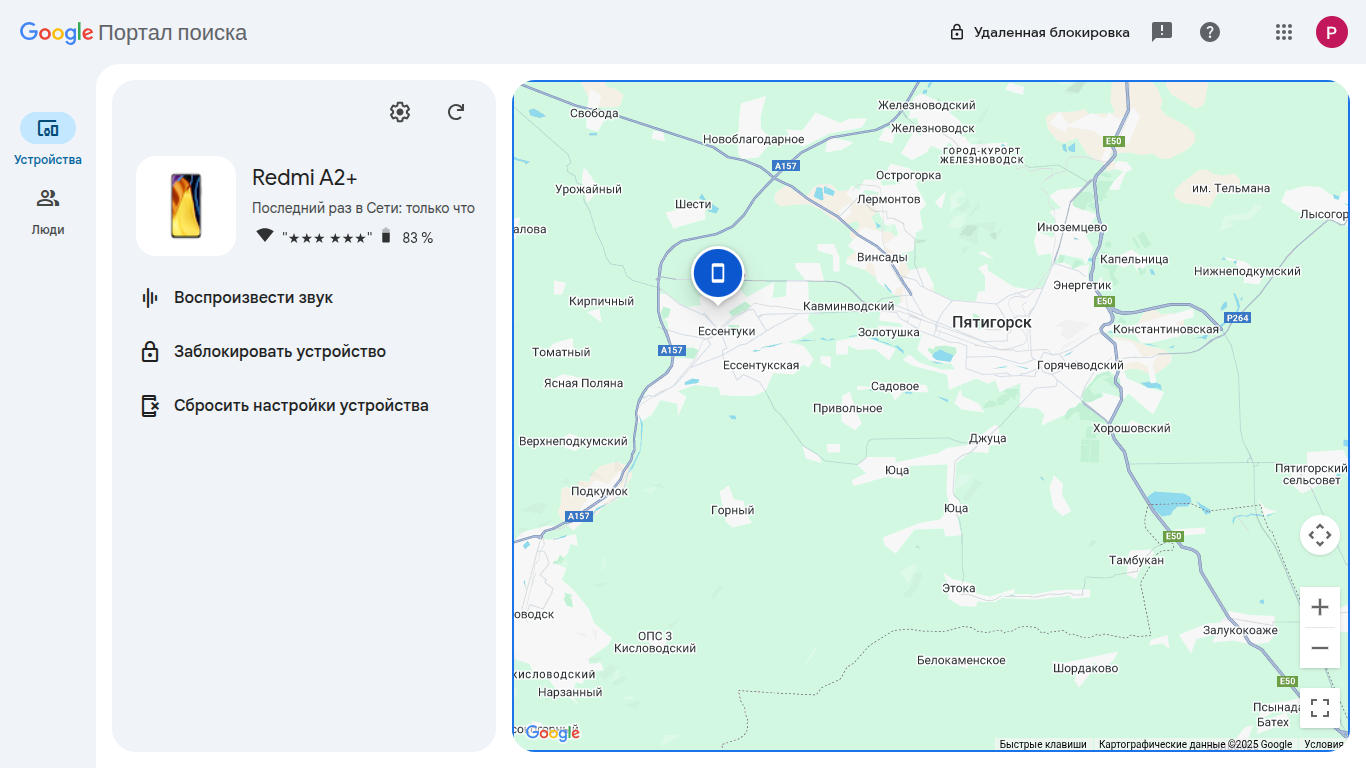Click the Подкумок label on the map
Screen dimensions: 1366x768
coord(599,491)
